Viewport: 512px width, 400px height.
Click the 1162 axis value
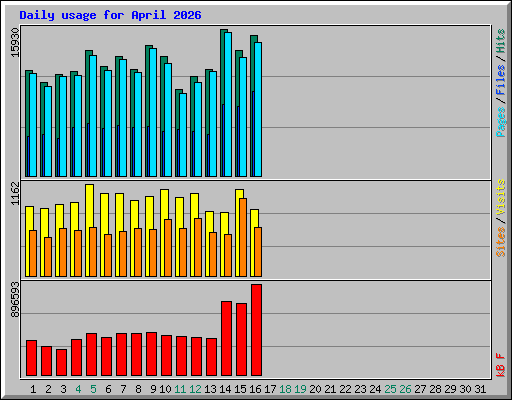tap(15, 193)
